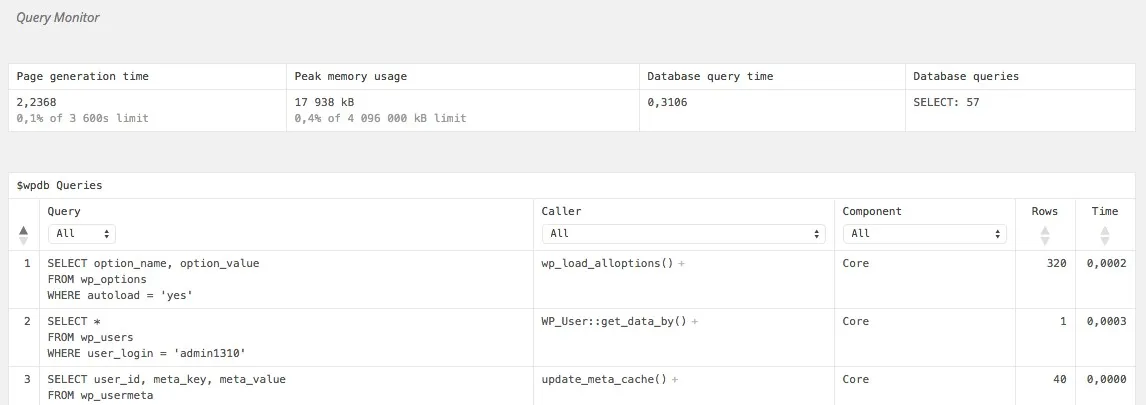This screenshot has width=1146, height=405.
Task: Click Core component in wp_usermeta row
Action: (x=856, y=379)
